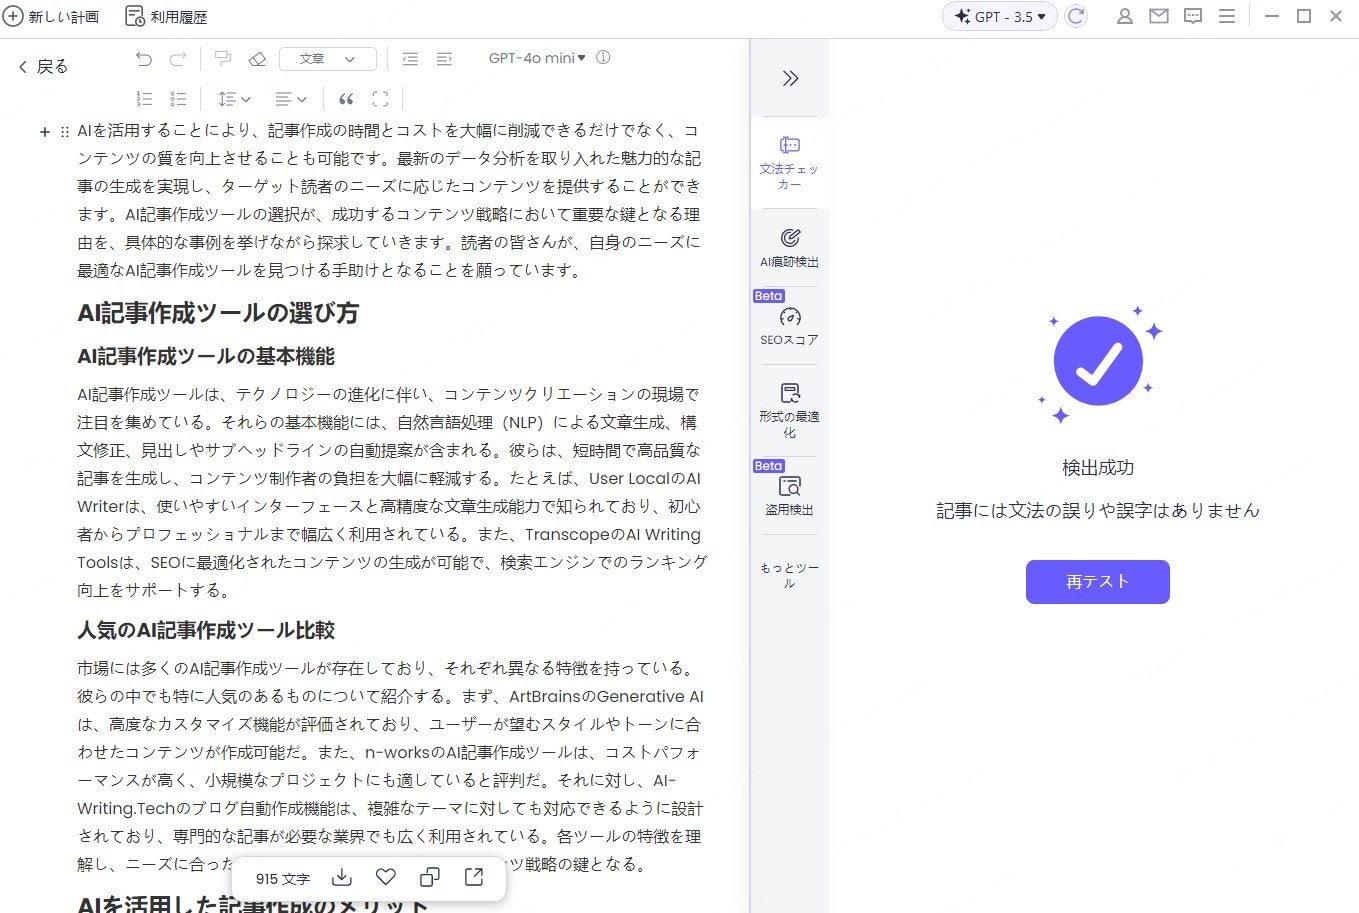Copy the article with the copy icon
Screen dimensions: 1359x913
[430, 877]
